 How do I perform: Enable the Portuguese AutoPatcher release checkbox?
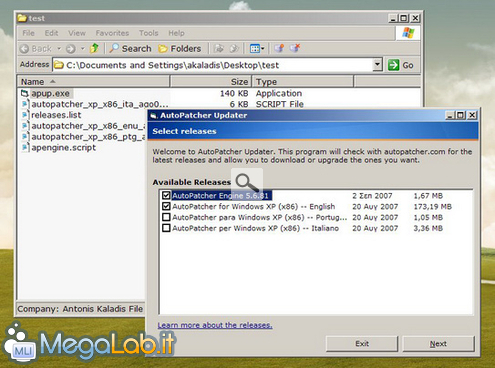pos(166,217)
